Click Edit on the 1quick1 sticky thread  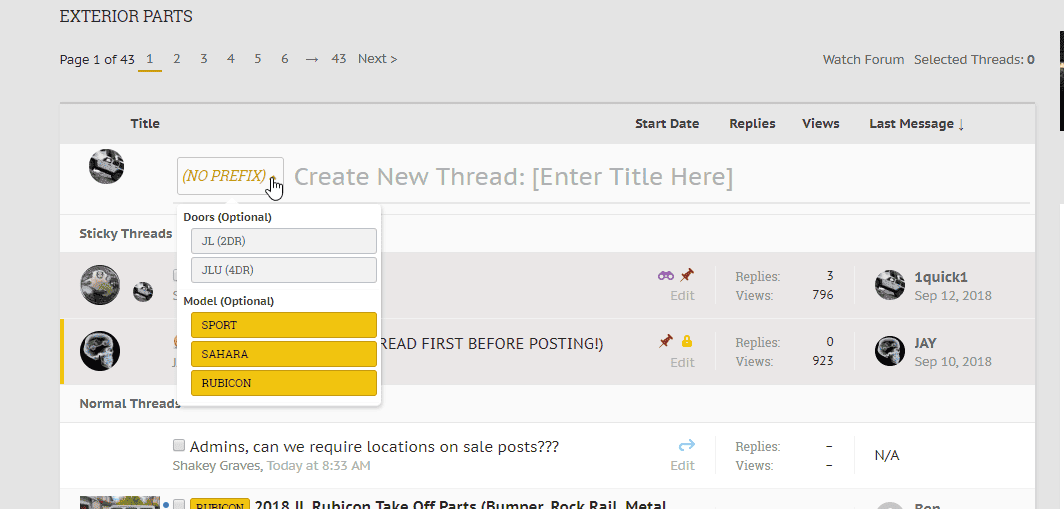click(682, 296)
